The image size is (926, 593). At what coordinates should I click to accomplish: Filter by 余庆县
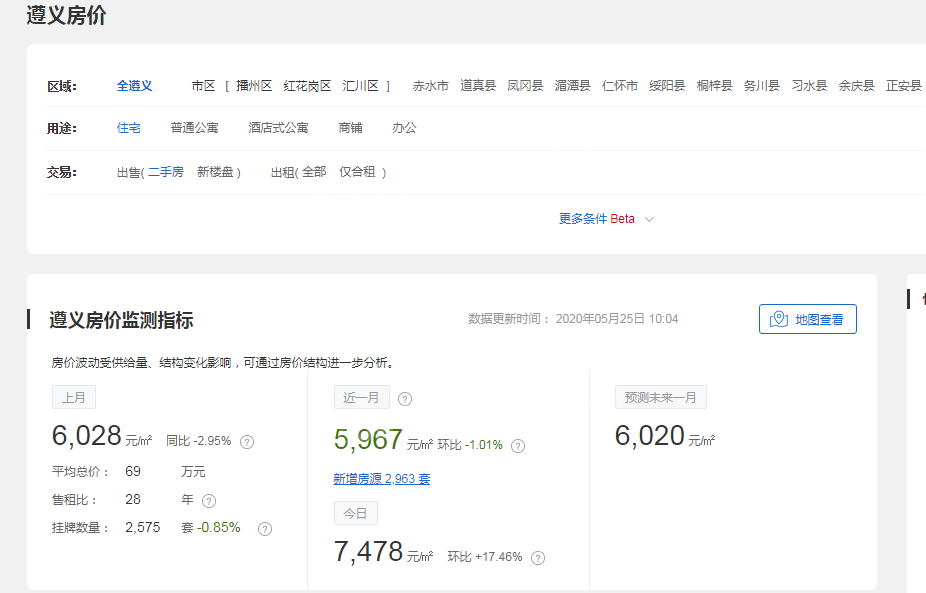pos(856,86)
